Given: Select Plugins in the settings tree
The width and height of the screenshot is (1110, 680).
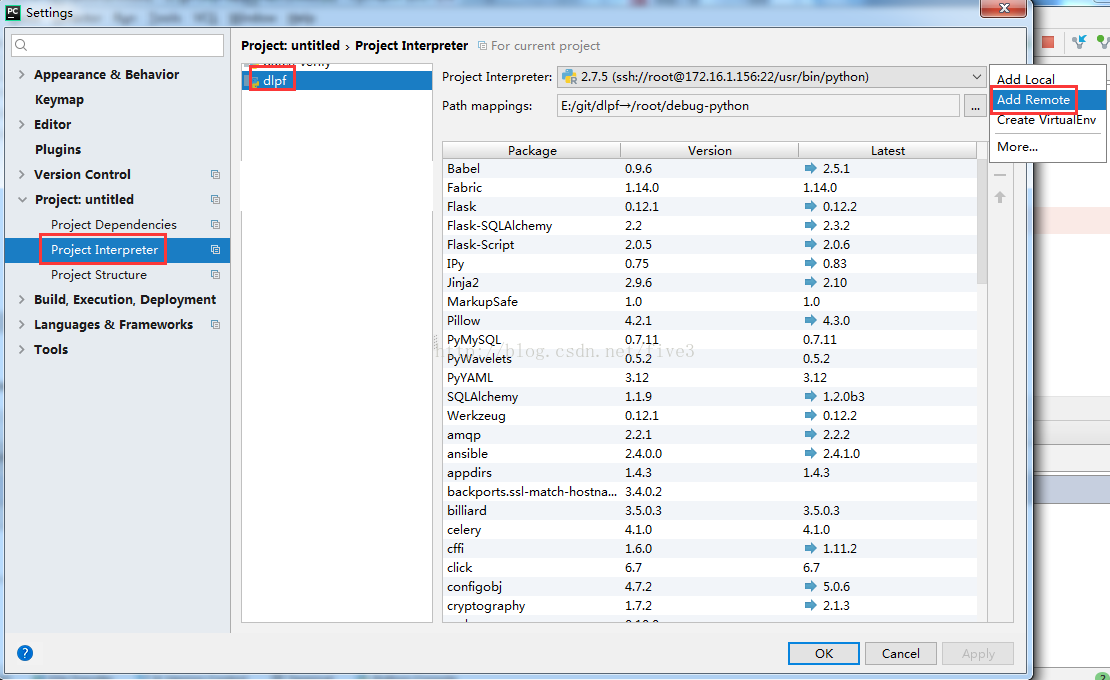Looking at the screenshot, I should coord(58,149).
